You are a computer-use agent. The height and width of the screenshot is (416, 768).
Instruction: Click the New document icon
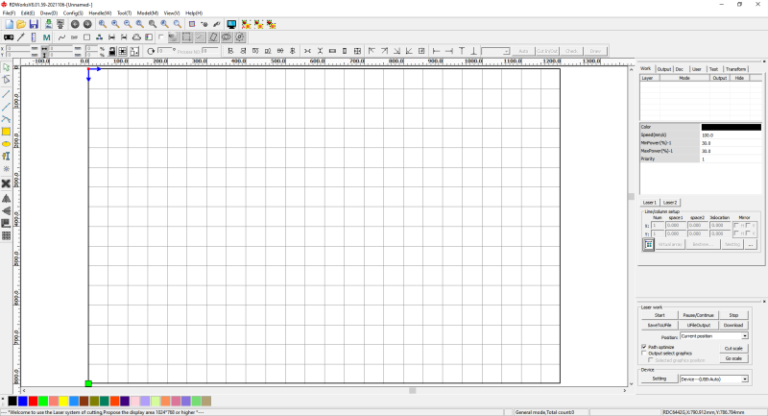point(8,23)
